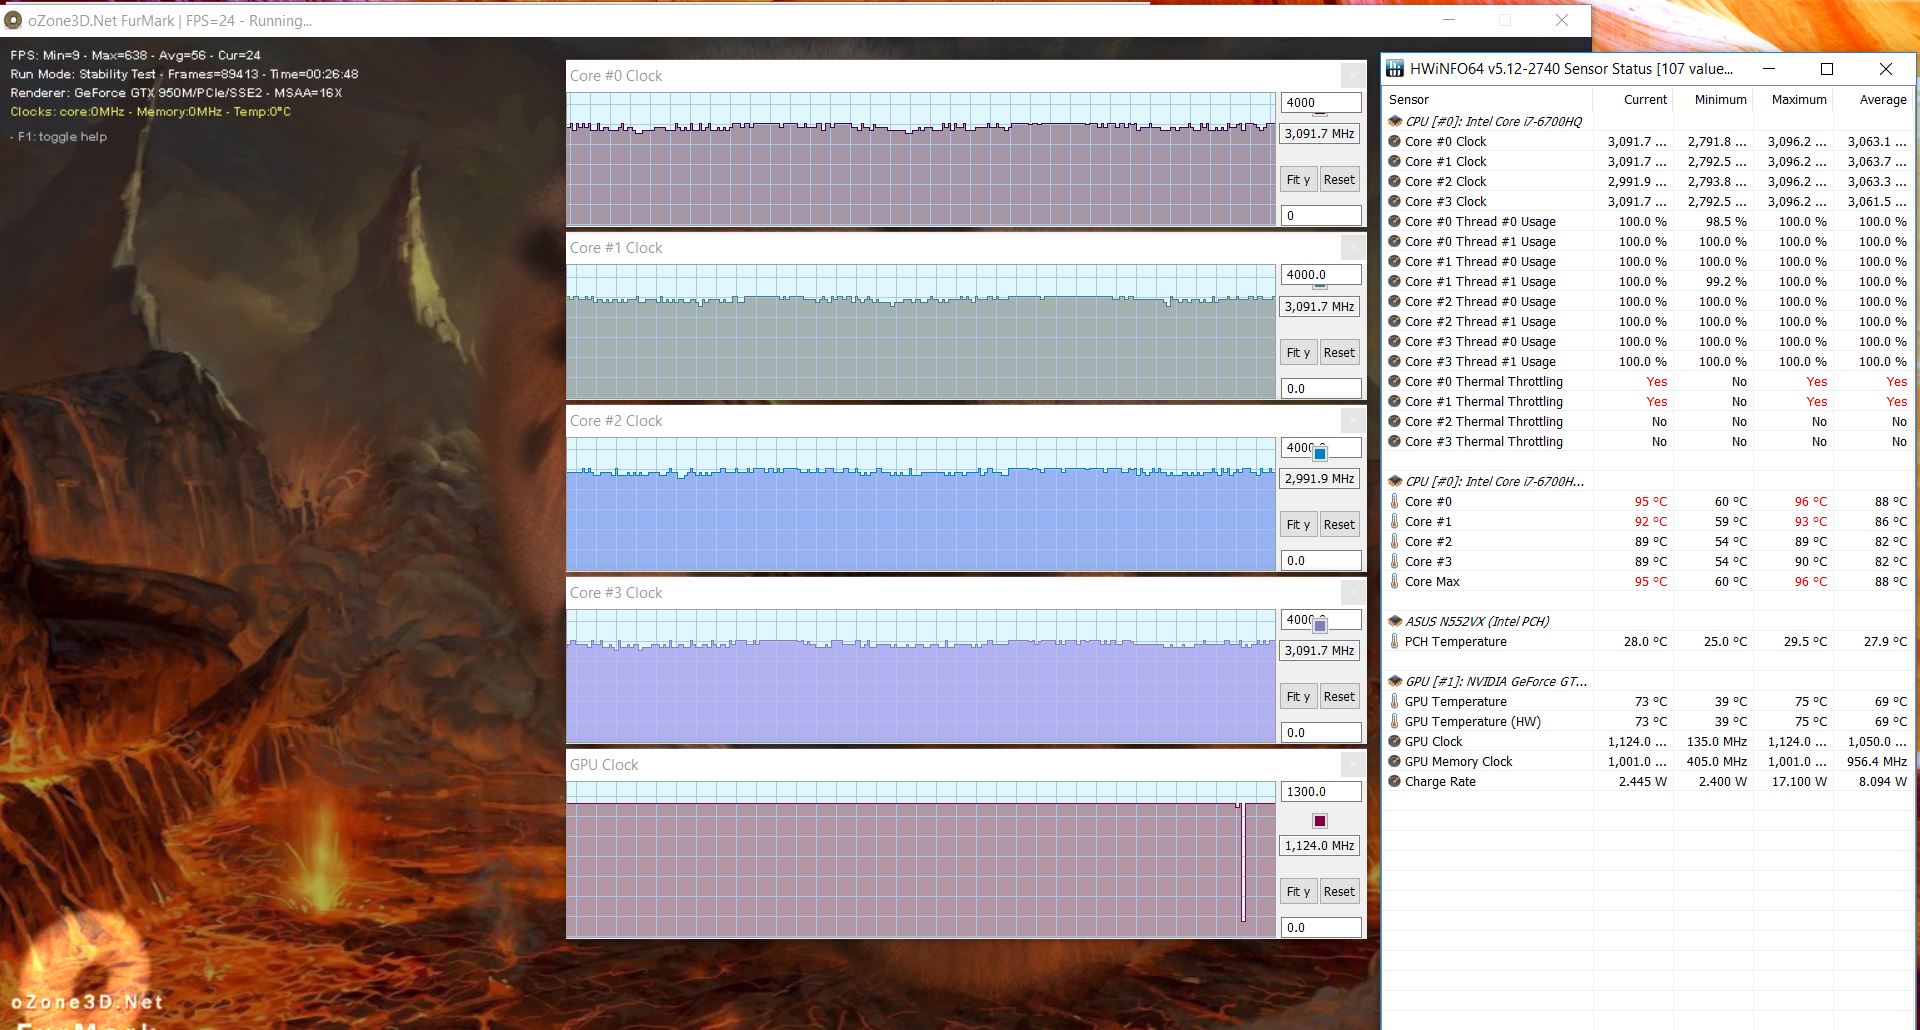The width and height of the screenshot is (1920, 1030).
Task: Click the 956.4 MHz average GPU Memory Clock value
Action: pyautogui.click(x=1877, y=762)
